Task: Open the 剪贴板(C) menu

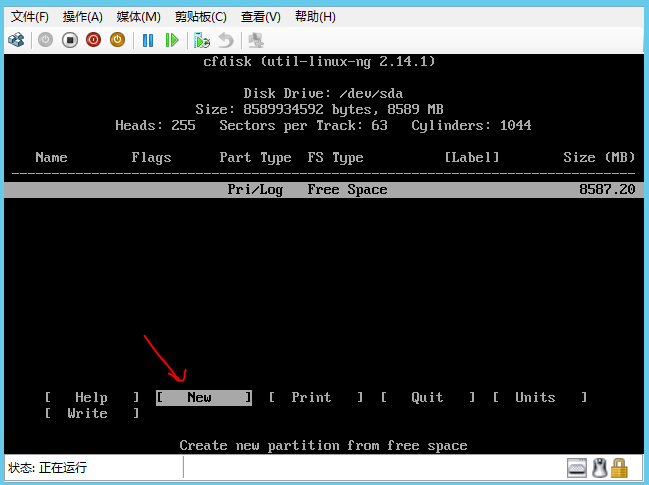Action: (x=200, y=17)
